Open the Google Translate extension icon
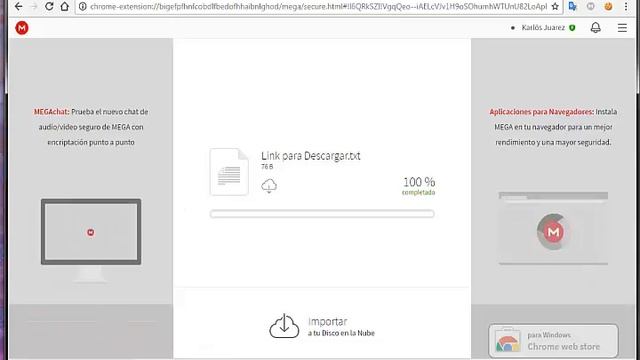Screen dimensions: 640x360 (573, 7)
